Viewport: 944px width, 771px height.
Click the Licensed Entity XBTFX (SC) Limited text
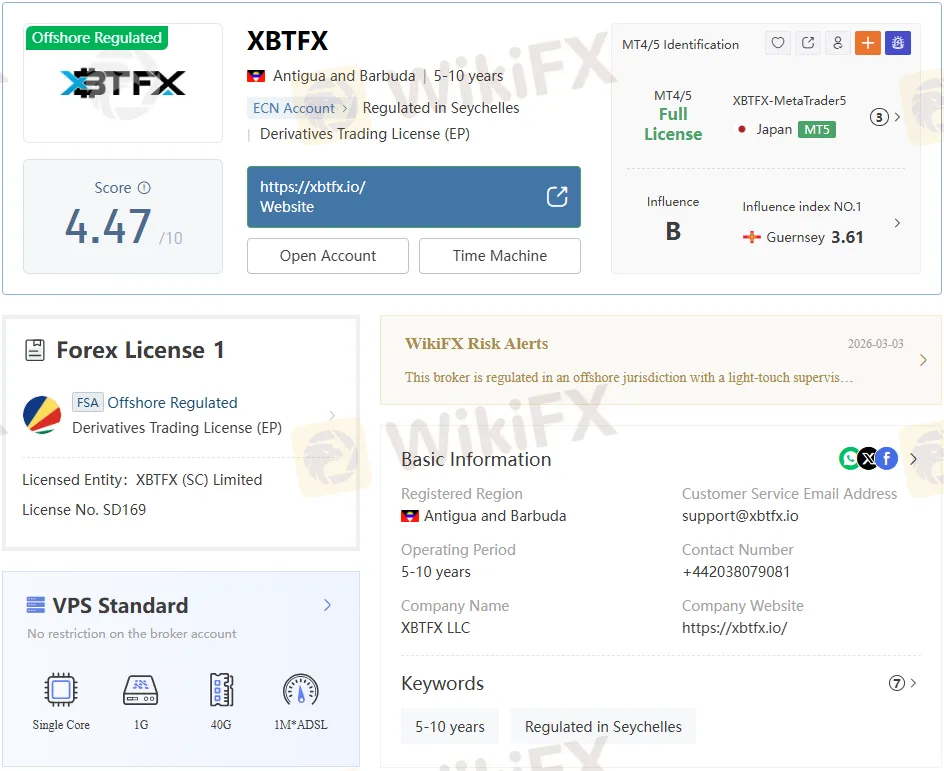(x=142, y=480)
